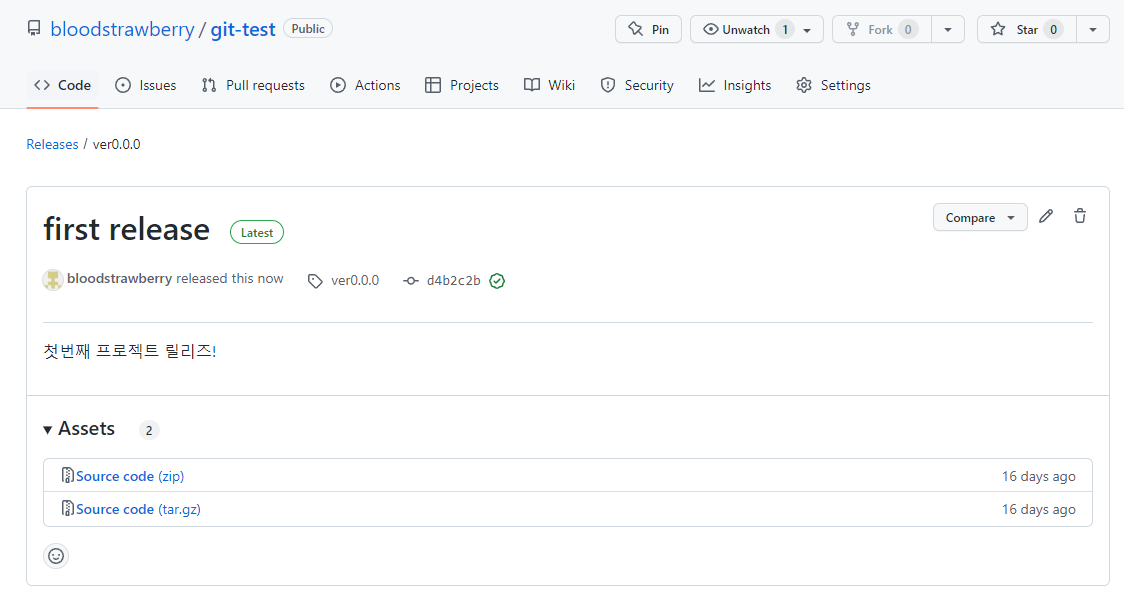This screenshot has height=594, width=1124.
Task: Click the archive icon for Source code (tar.gz)
Action: pyautogui.click(x=67, y=508)
